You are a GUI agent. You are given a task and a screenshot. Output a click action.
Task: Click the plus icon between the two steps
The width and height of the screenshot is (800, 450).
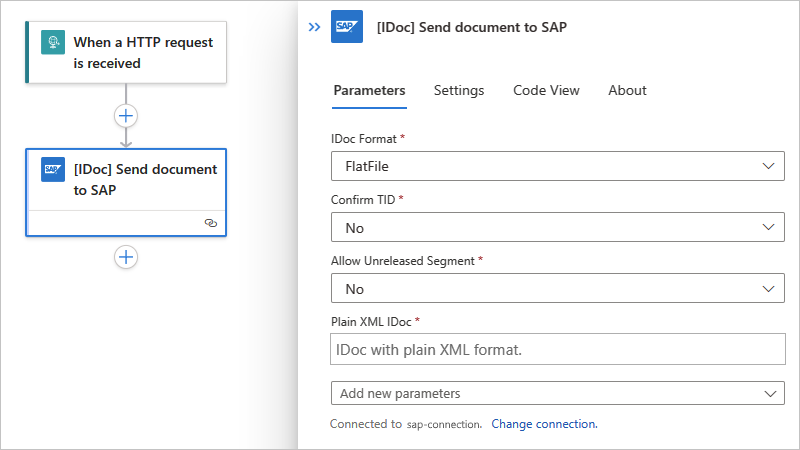tap(126, 115)
